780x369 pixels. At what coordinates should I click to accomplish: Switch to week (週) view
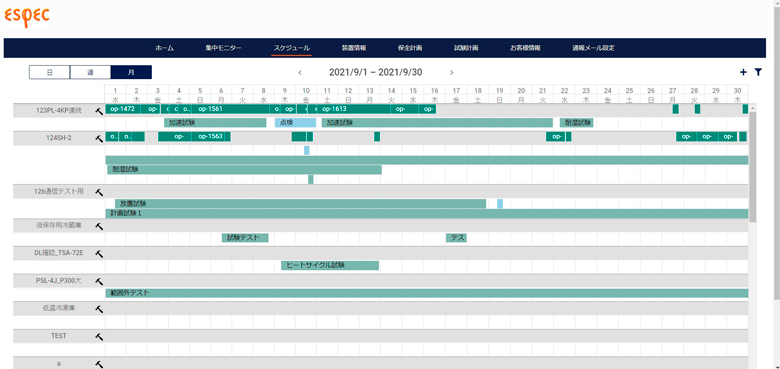[x=91, y=72]
